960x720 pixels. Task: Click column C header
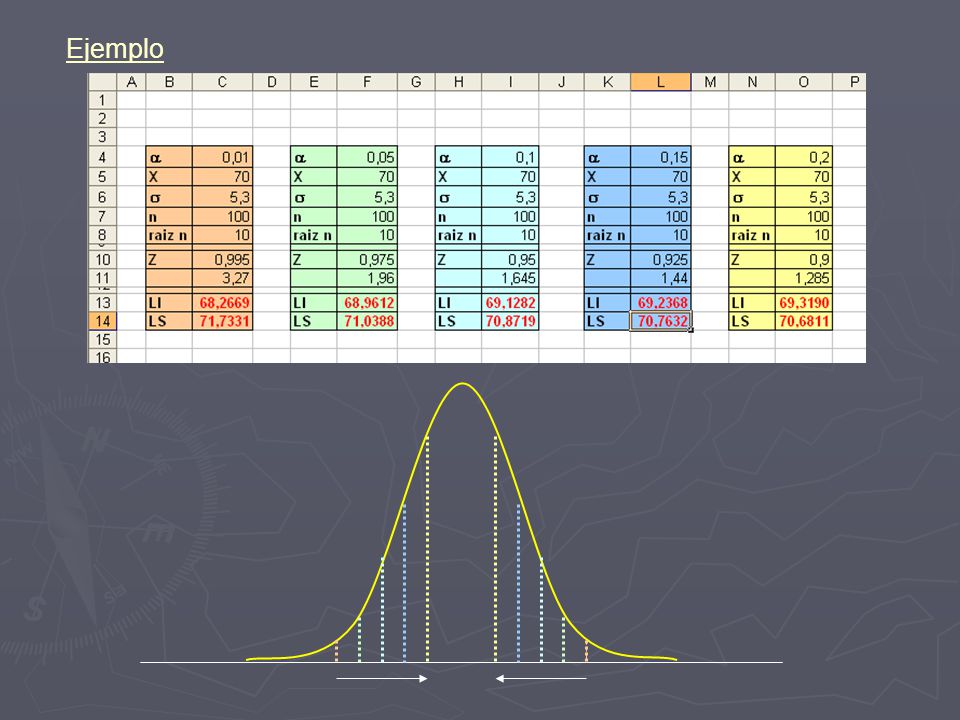(x=222, y=82)
